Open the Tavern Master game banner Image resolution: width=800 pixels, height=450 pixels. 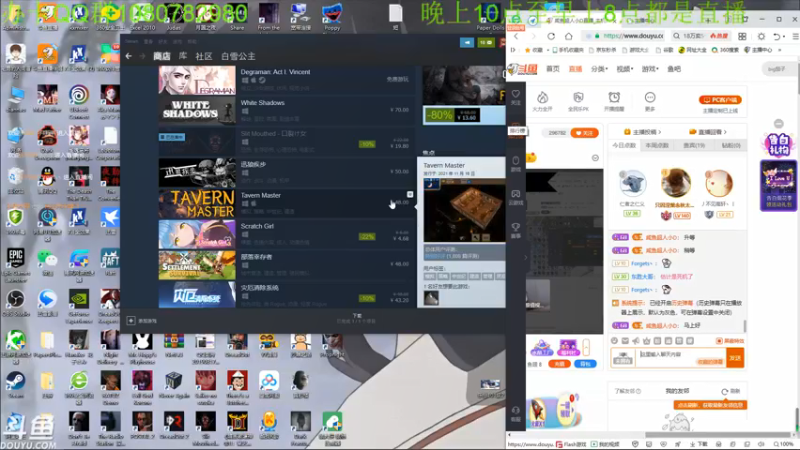(x=197, y=203)
